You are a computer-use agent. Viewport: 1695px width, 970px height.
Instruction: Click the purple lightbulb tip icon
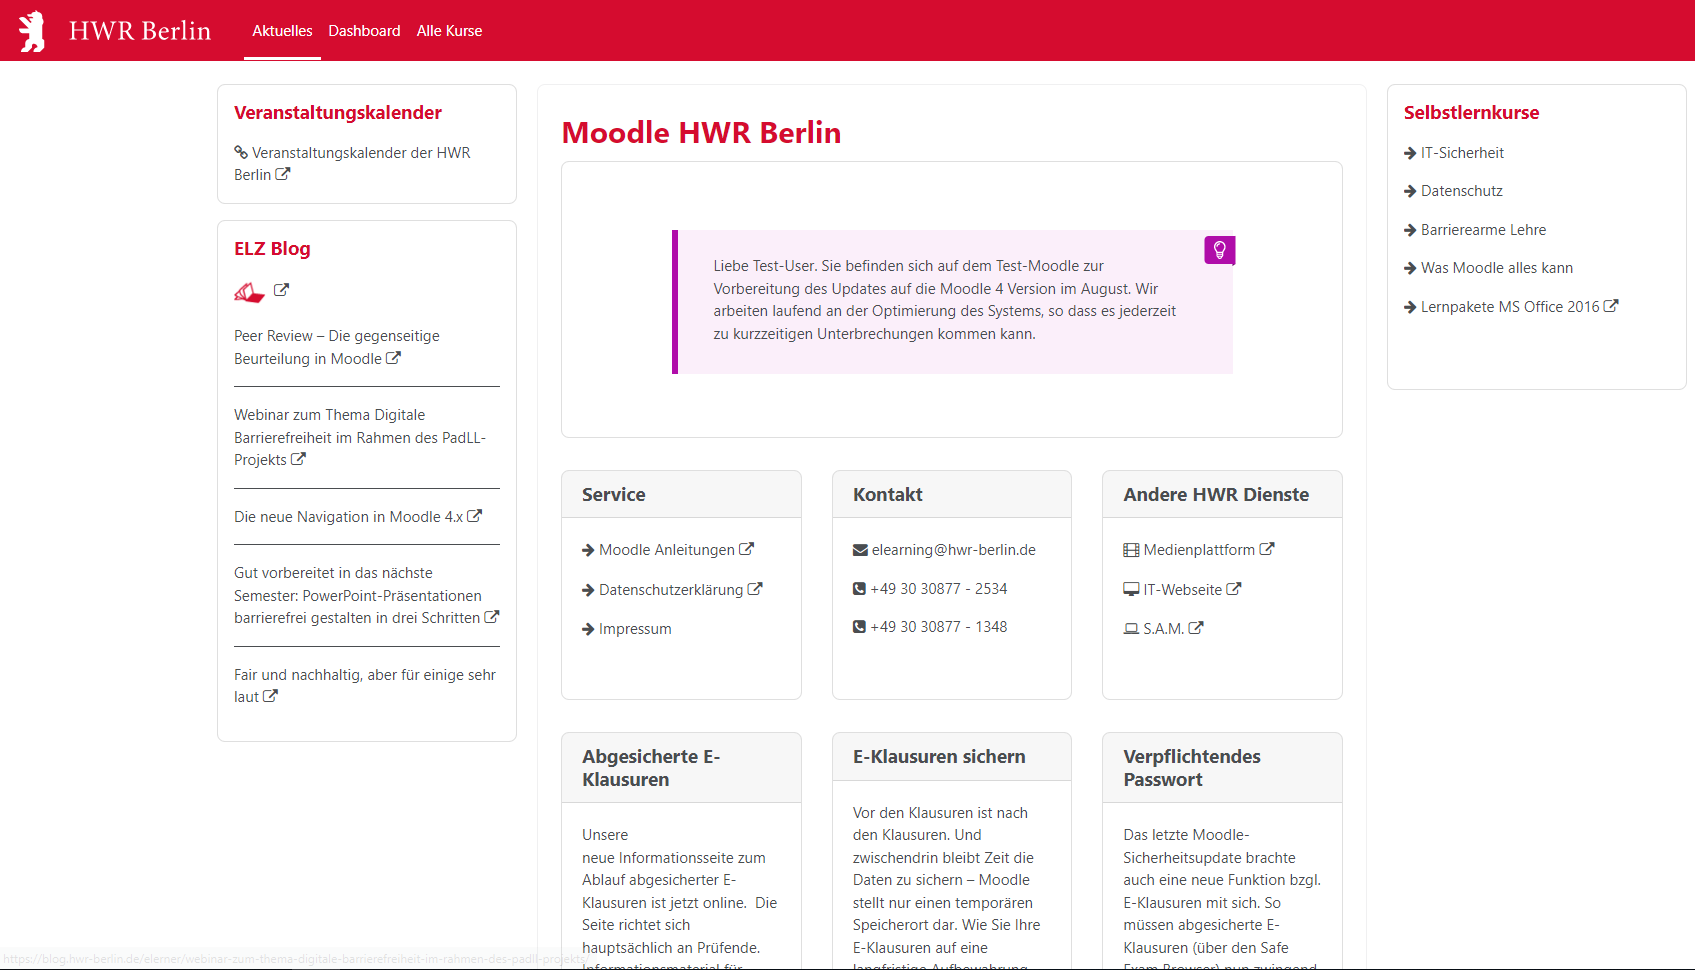point(1219,250)
